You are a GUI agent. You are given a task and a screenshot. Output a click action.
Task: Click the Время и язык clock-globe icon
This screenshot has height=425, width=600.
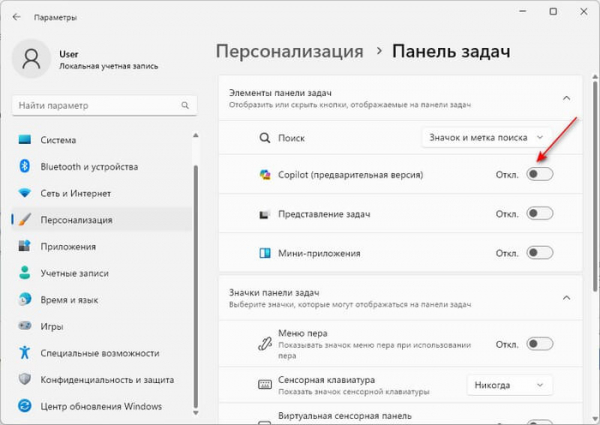pos(25,300)
